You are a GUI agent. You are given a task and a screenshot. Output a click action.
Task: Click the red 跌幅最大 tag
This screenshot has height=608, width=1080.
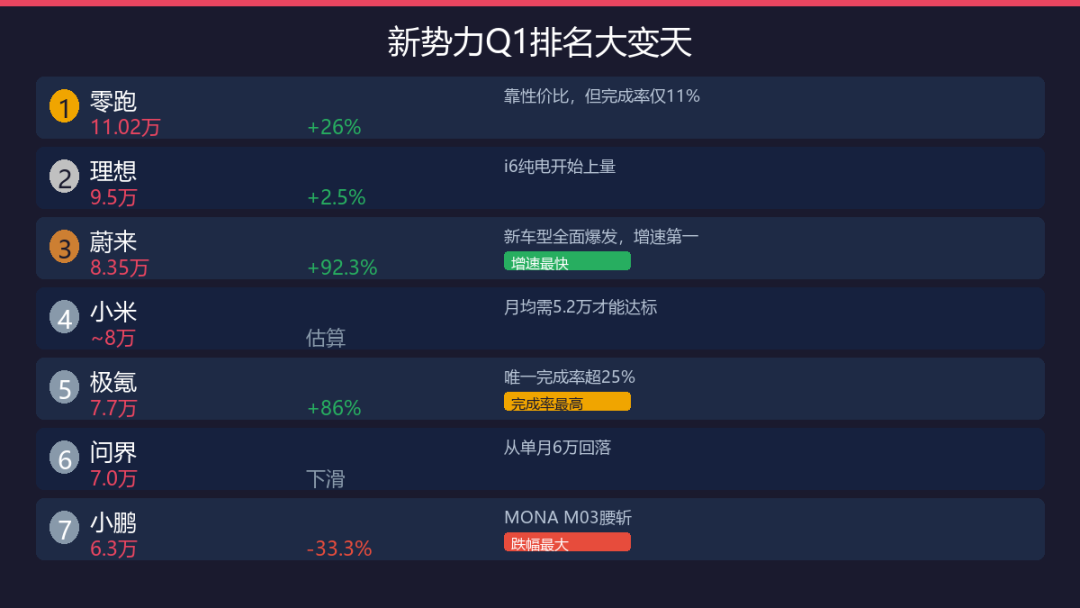[x=567, y=543]
